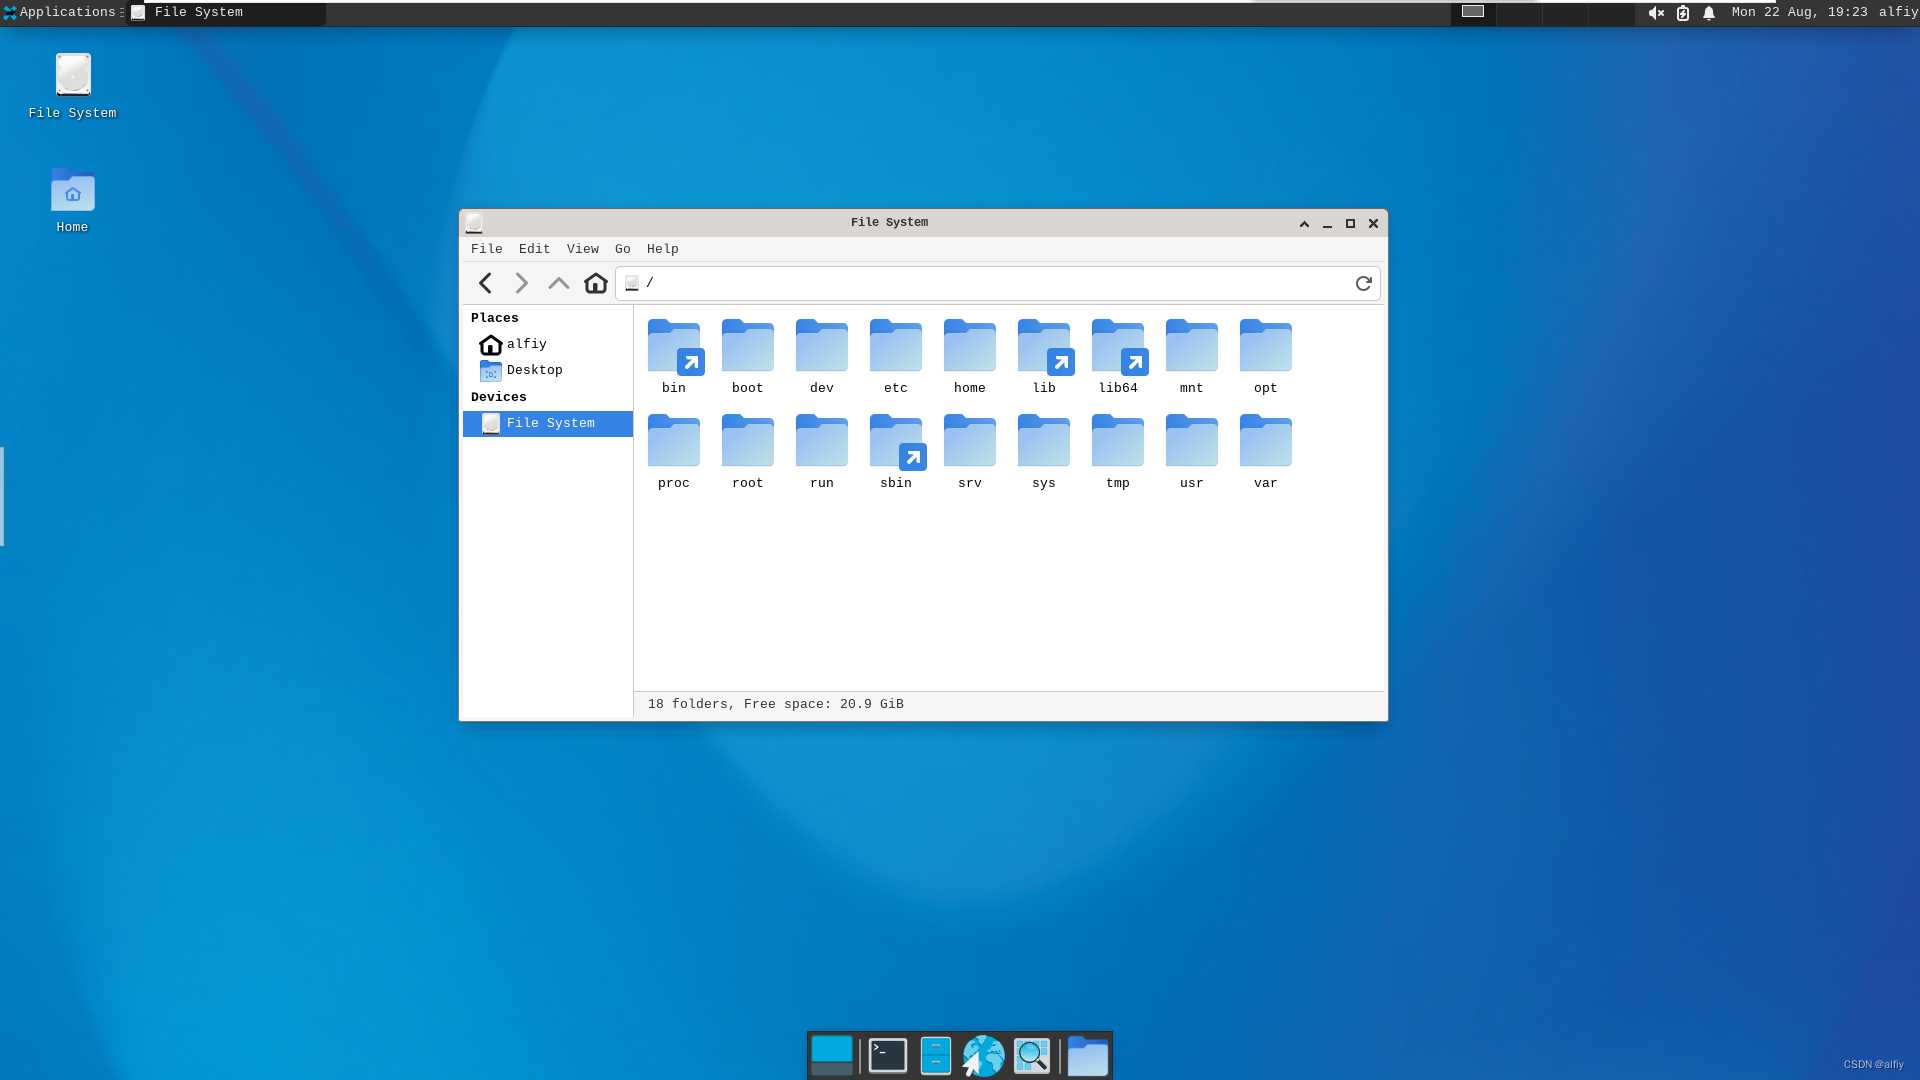Select the opt folder
This screenshot has height=1080, width=1920.
click(1266, 356)
